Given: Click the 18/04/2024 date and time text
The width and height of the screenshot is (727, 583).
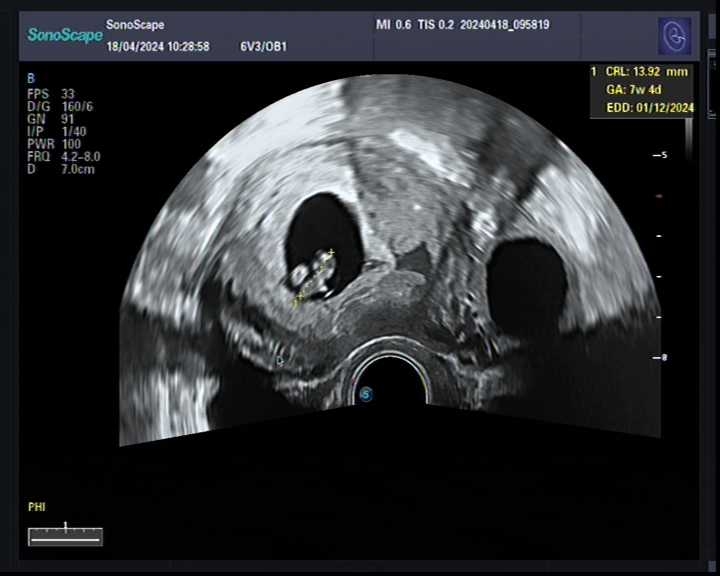Looking at the screenshot, I should pyautogui.click(x=157, y=47).
